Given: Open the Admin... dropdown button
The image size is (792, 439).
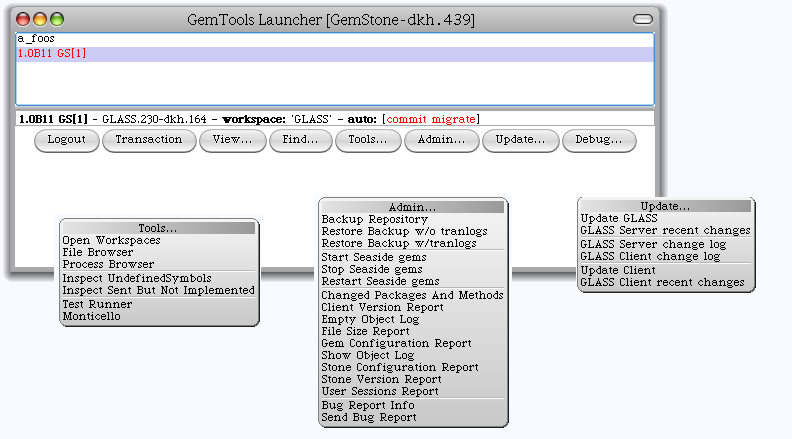Looking at the screenshot, I should click(441, 140).
